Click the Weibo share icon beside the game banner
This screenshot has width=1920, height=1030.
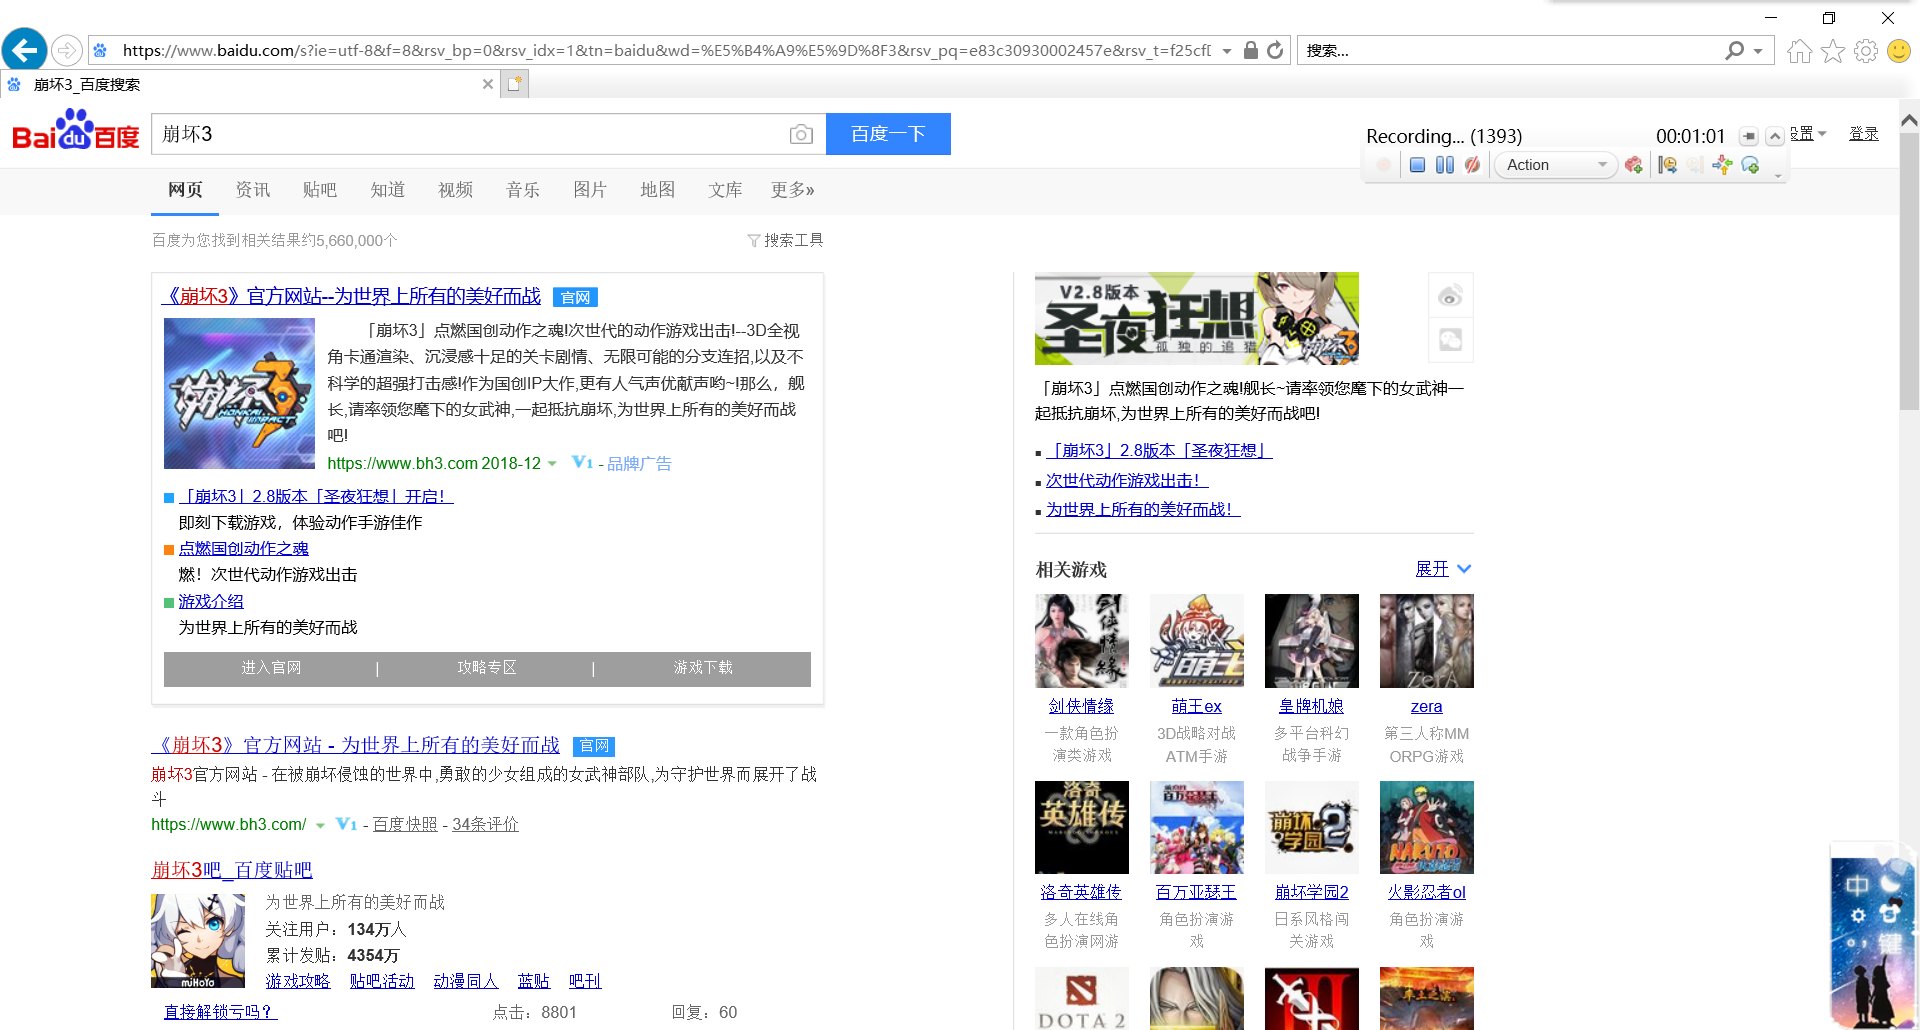coord(1450,295)
